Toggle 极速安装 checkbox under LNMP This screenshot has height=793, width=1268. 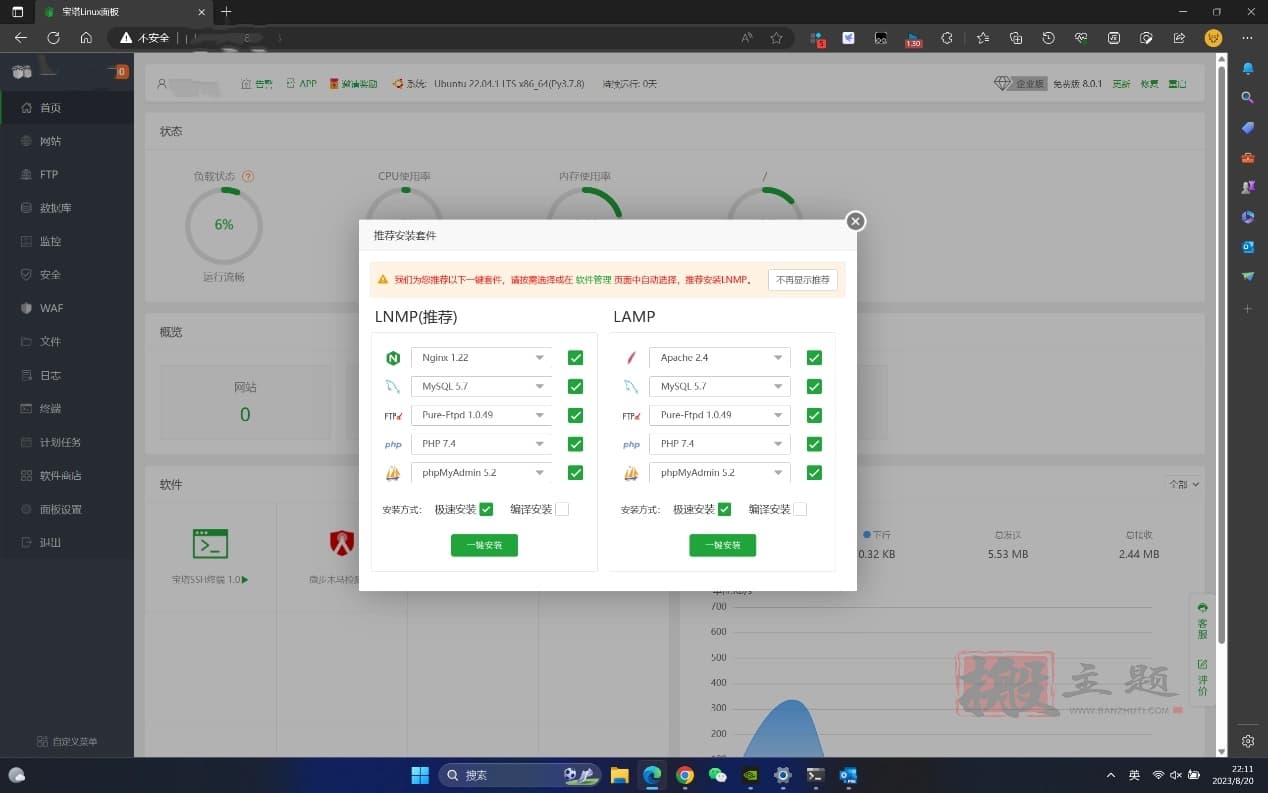click(486, 509)
